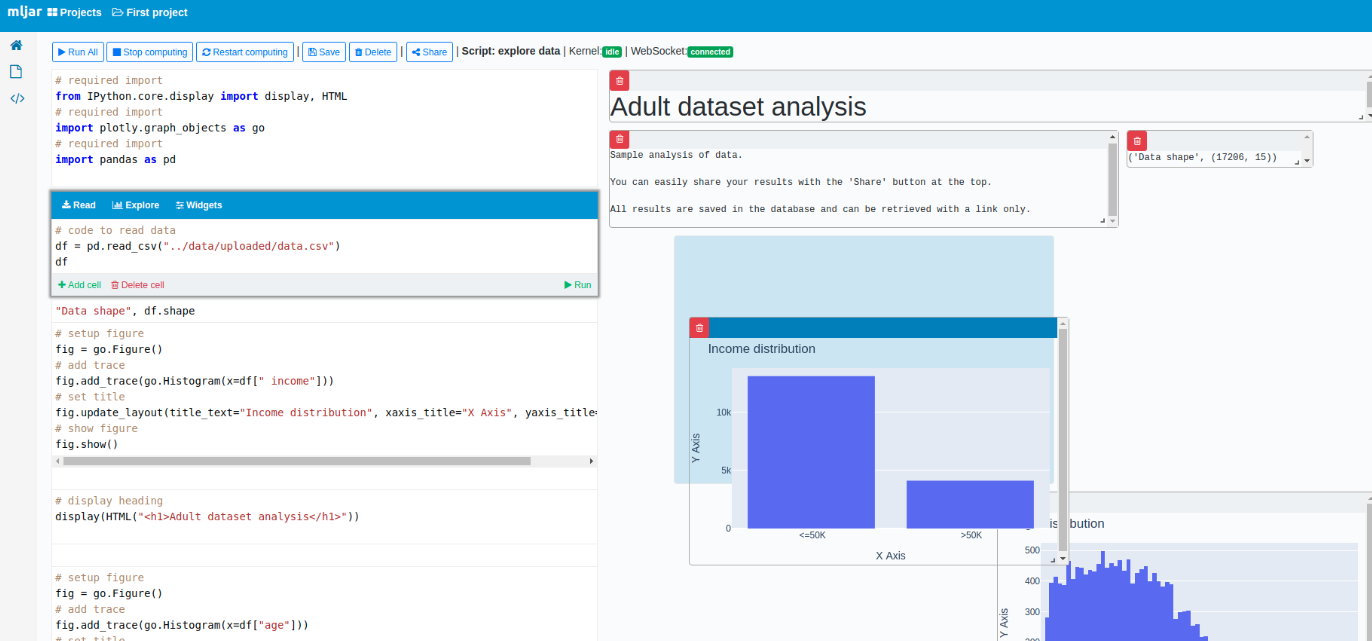Run the active cell
The width and height of the screenshot is (1372, 641).
tap(578, 285)
